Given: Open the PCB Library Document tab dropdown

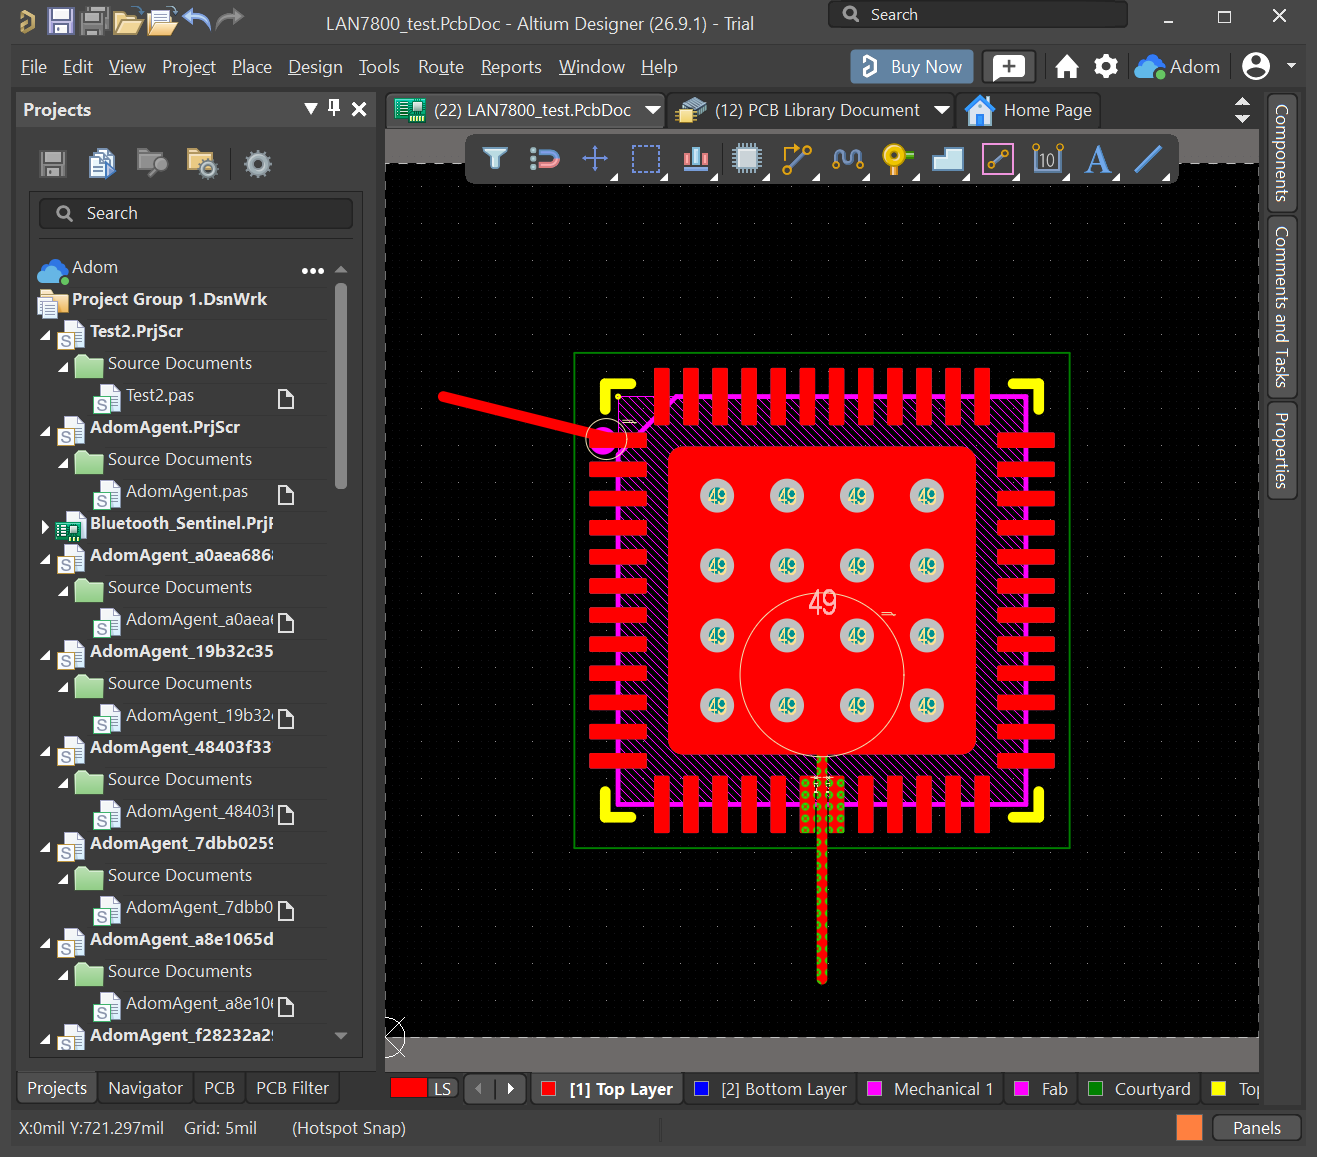Looking at the screenshot, I should coord(942,110).
